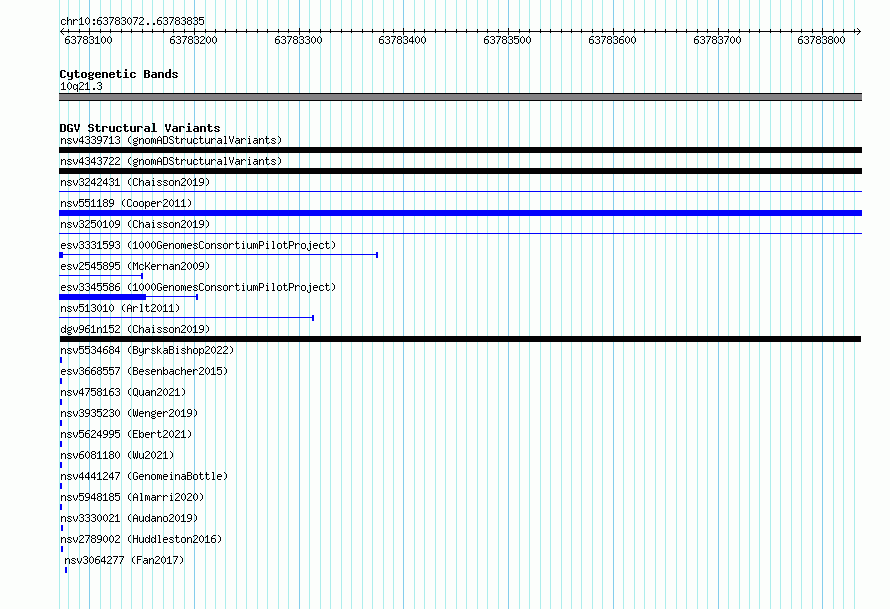This screenshot has height=609, width=890.
Task: Select nsv6081180 (Wu2021) label
Action: (117, 455)
